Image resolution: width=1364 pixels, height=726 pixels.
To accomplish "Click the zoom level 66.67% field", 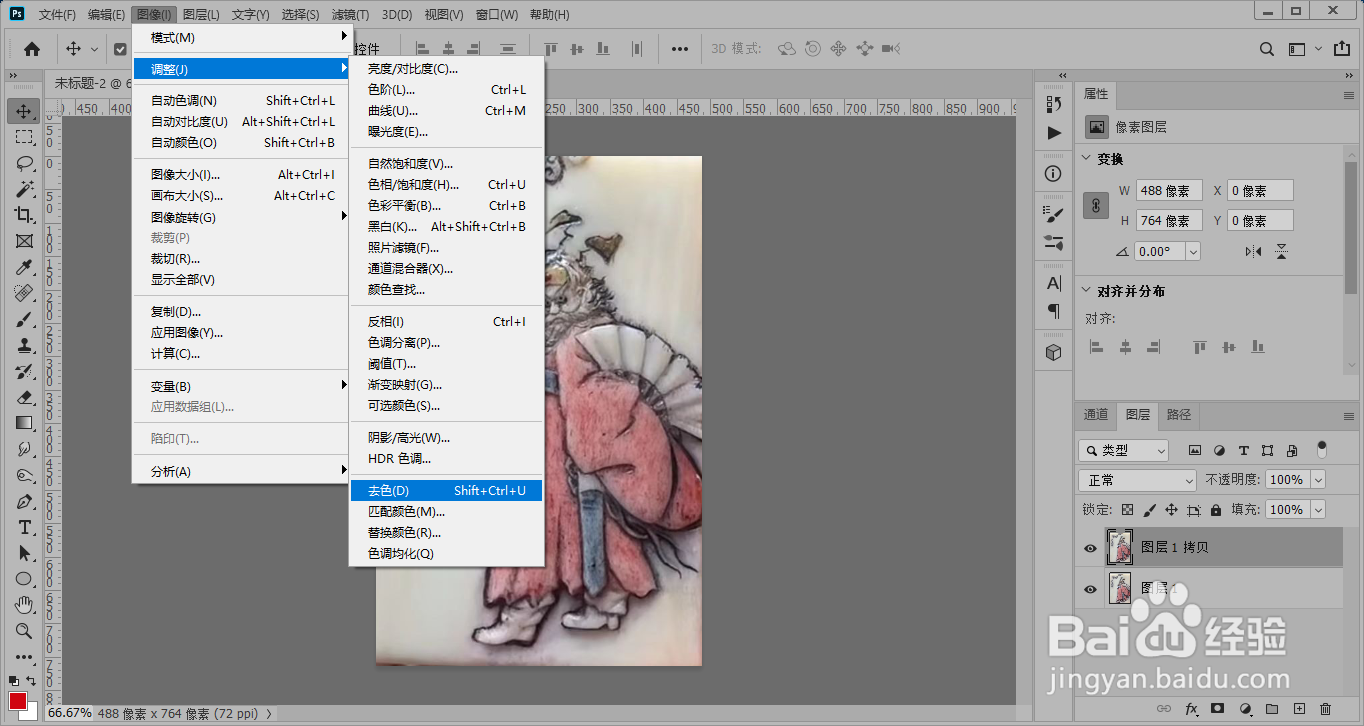I will click(x=70, y=713).
